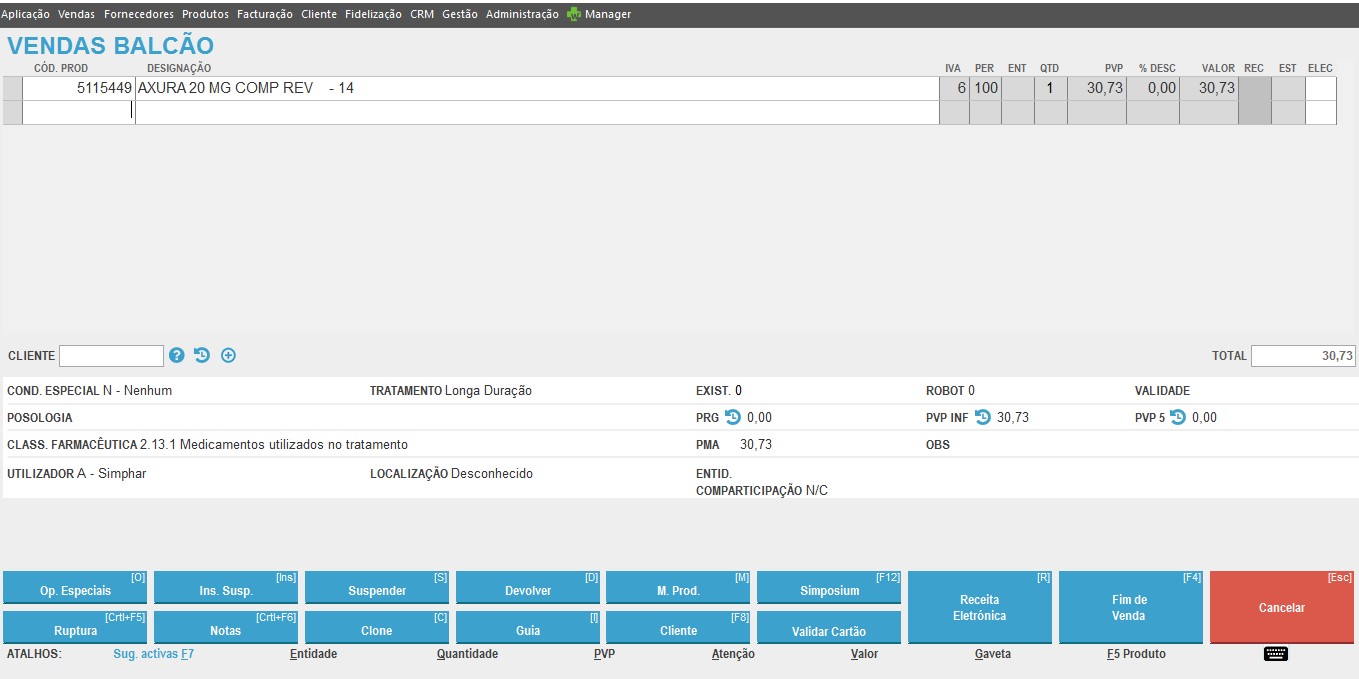
Task: Open client history icon next to Cliente
Action: pos(202,355)
